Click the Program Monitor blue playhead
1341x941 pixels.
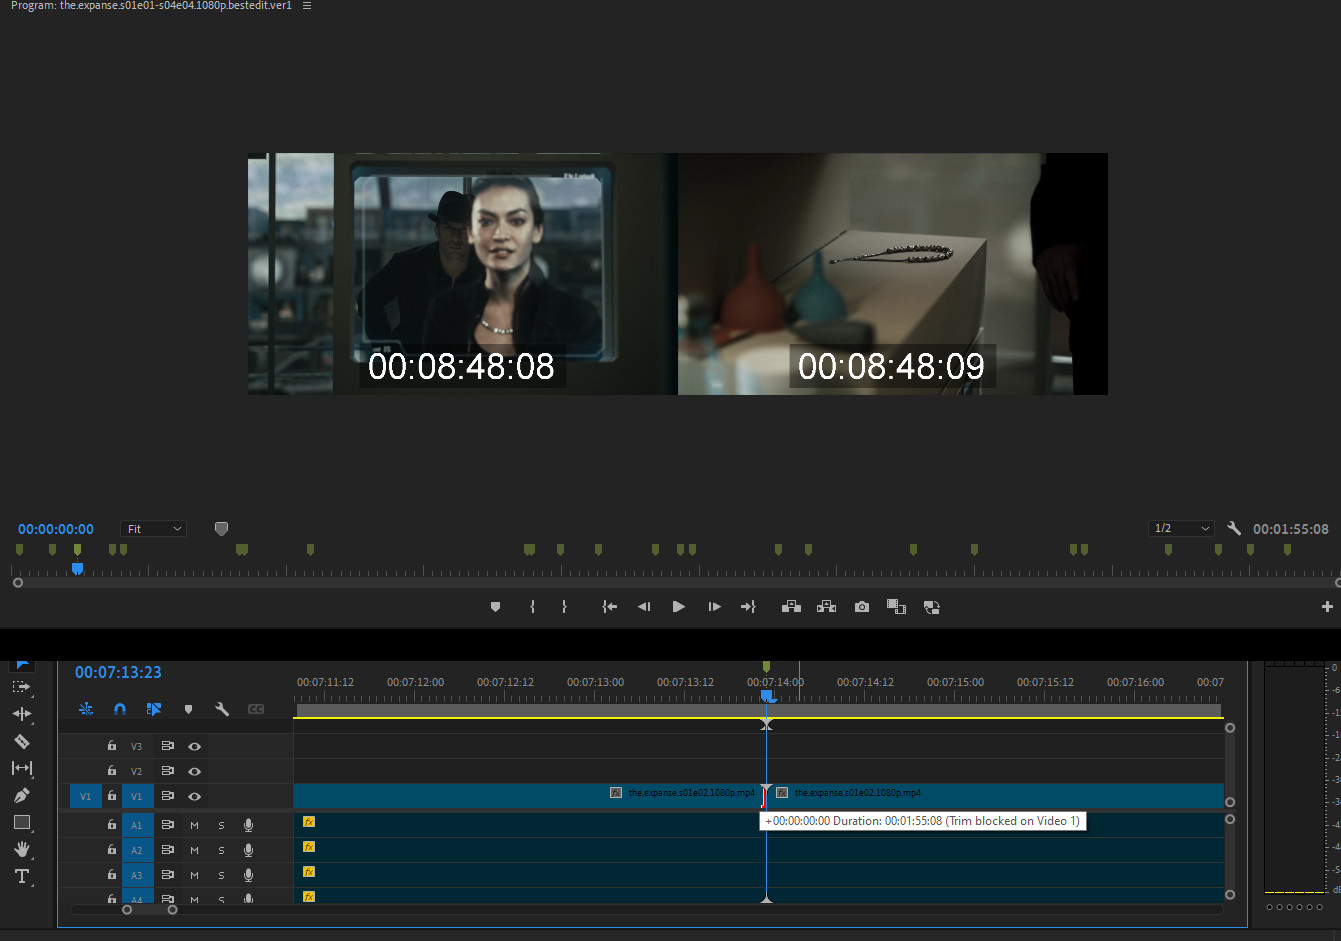coord(77,568)
